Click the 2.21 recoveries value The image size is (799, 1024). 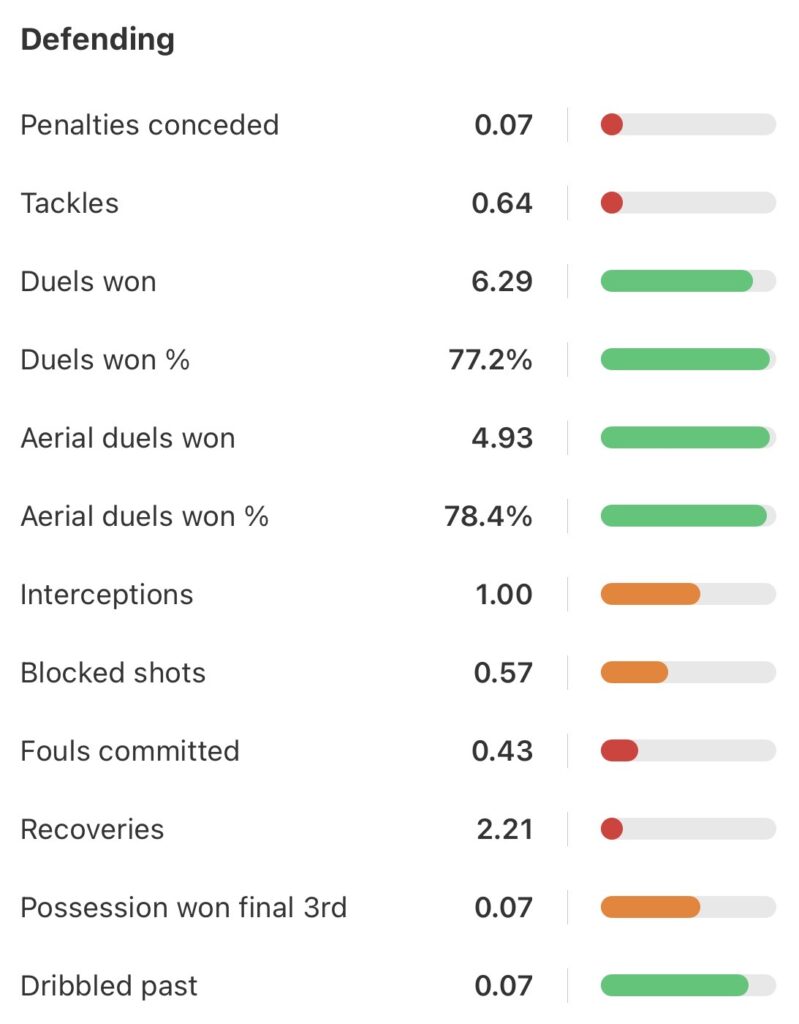tap(504, 829)
